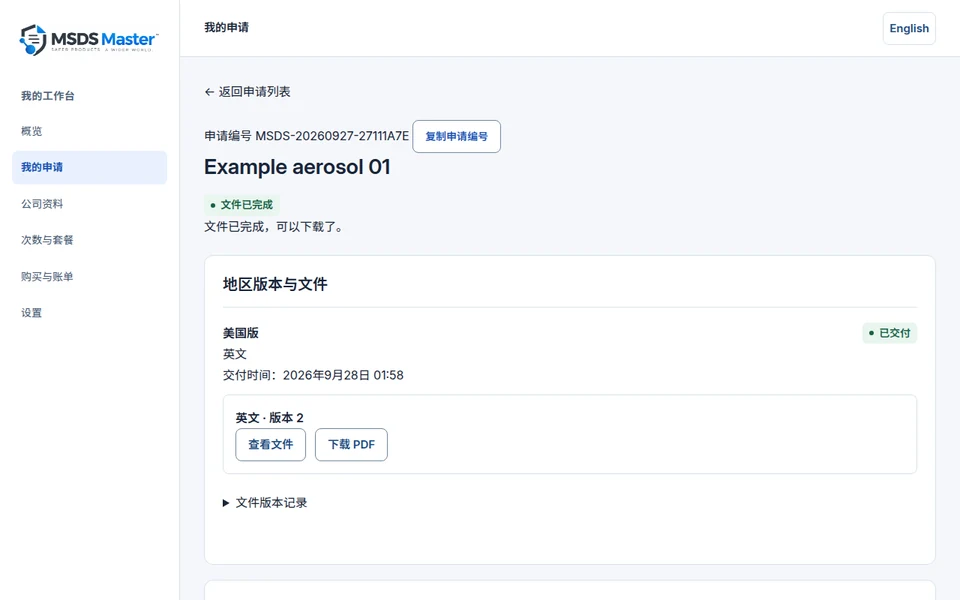Select 我的申请 in sidebar
This screenshot has width=960, height=600.
pos(89,167)
